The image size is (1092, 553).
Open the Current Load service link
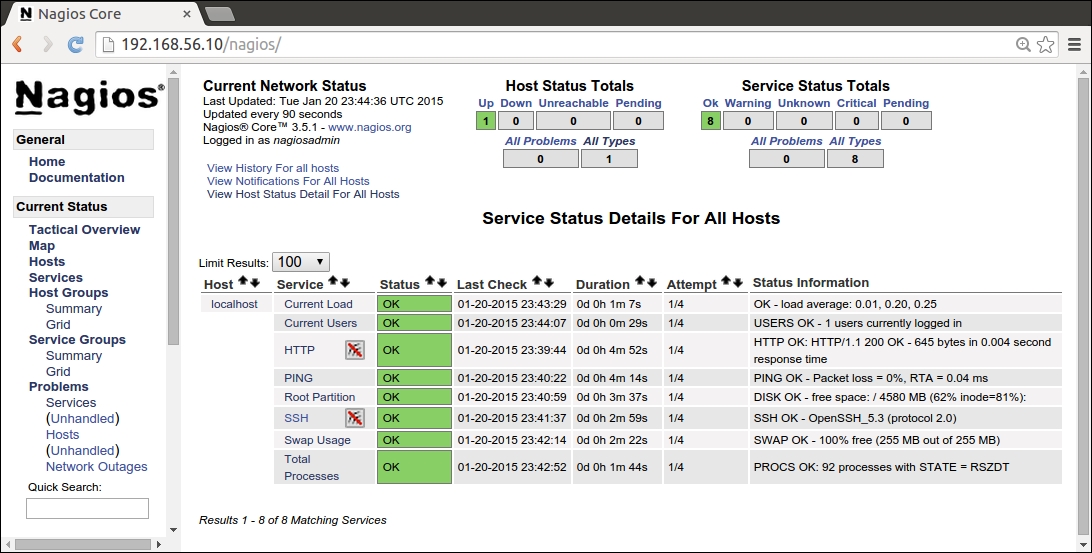click(318, 304)
